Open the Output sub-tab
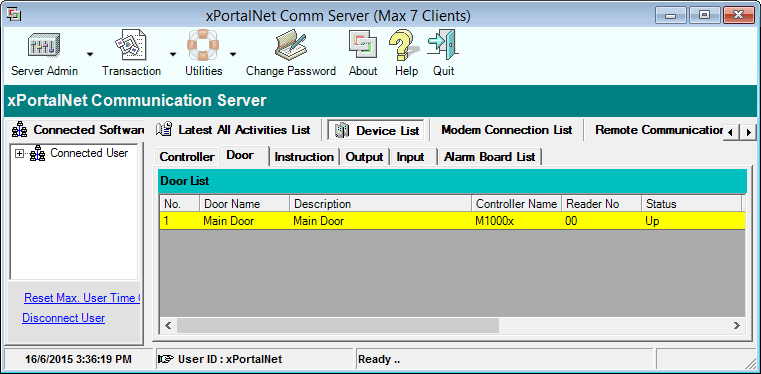Image resolution: width=761 pixels, height=374 pixels. pyautogui.click(x=364, y=157)
